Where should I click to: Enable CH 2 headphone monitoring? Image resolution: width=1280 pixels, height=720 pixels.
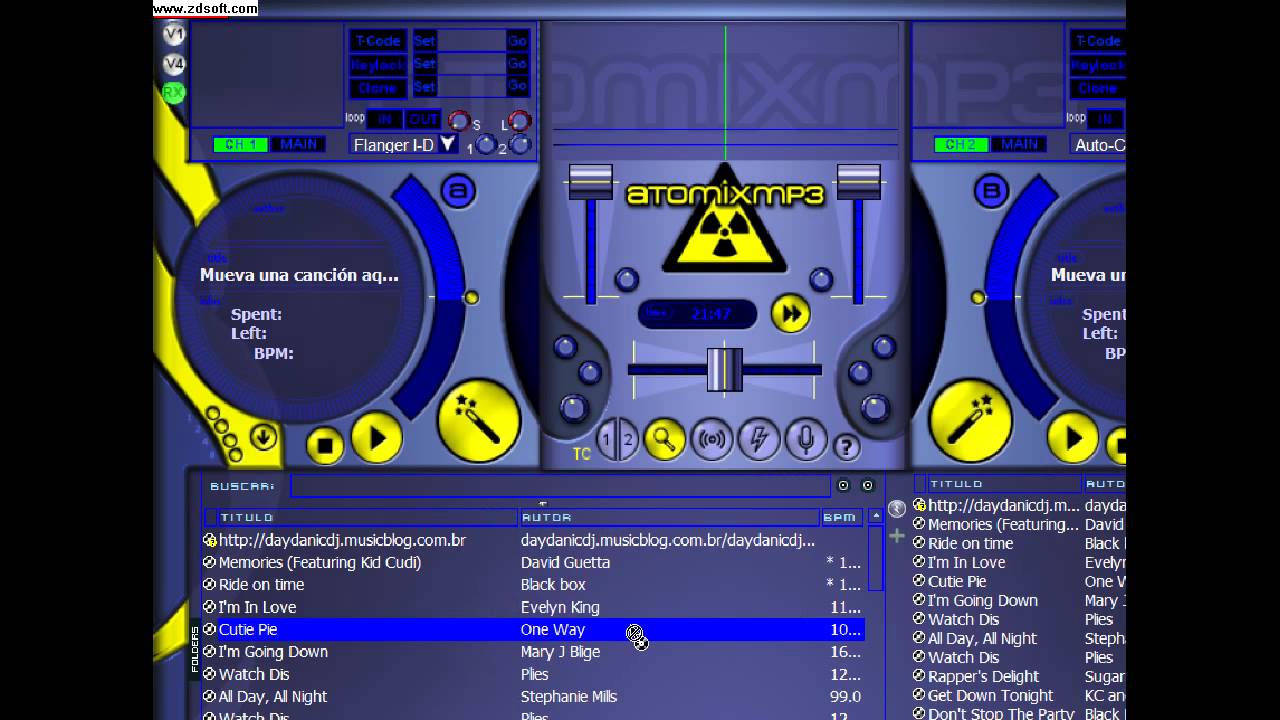[961, 144]
